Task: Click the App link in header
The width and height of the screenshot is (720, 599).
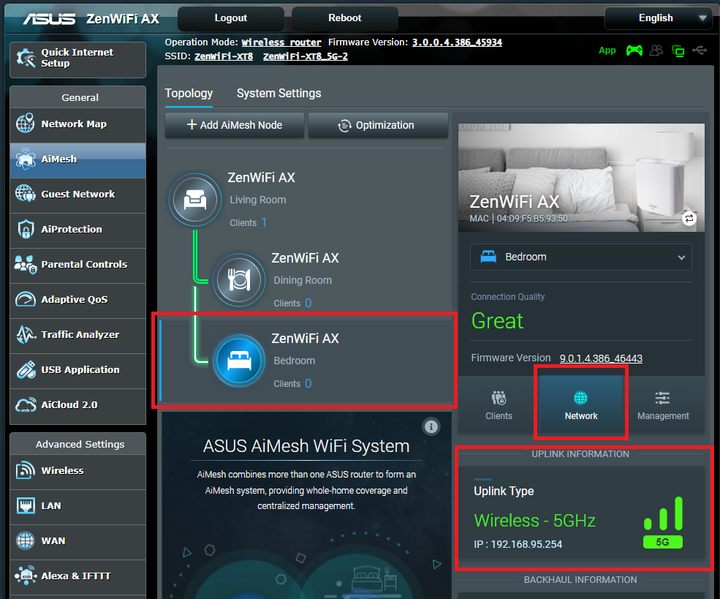Action: (607, 51)
